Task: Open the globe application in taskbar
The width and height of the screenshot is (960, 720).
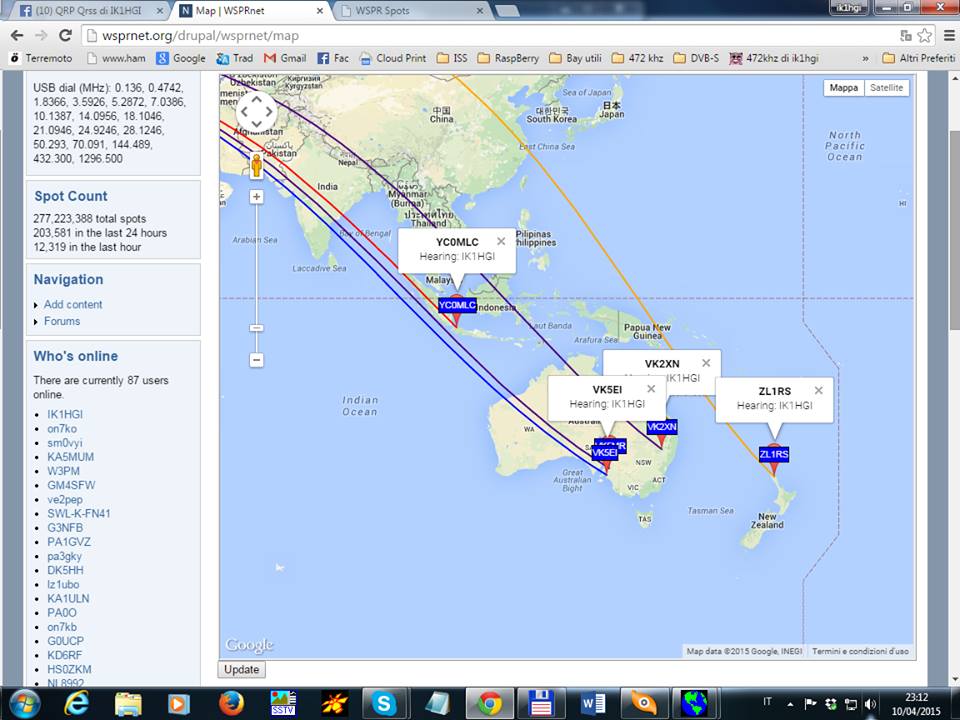Action: click(x=695, y=703)
